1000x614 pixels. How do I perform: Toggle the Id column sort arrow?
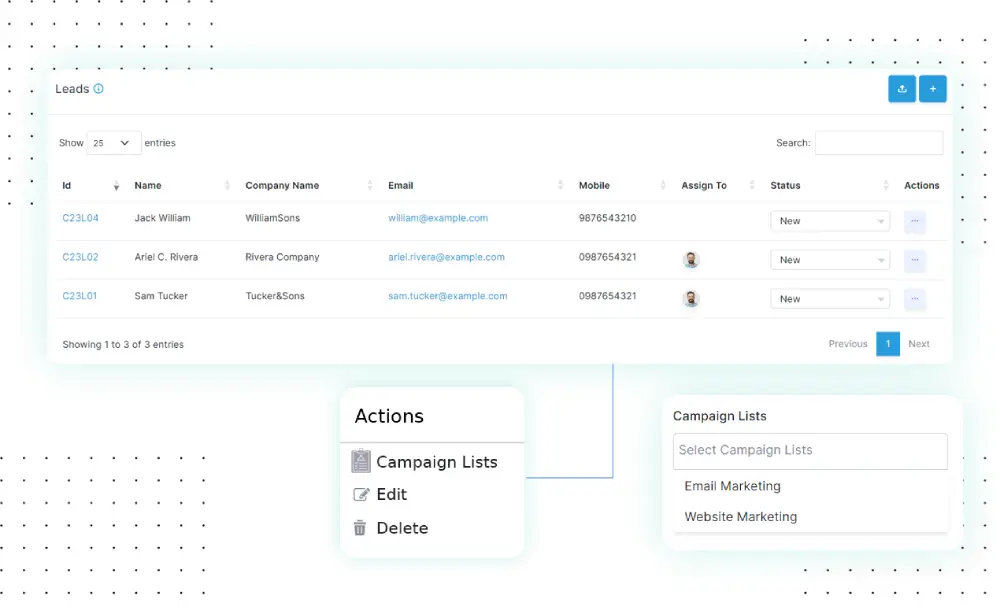[116, 186]
